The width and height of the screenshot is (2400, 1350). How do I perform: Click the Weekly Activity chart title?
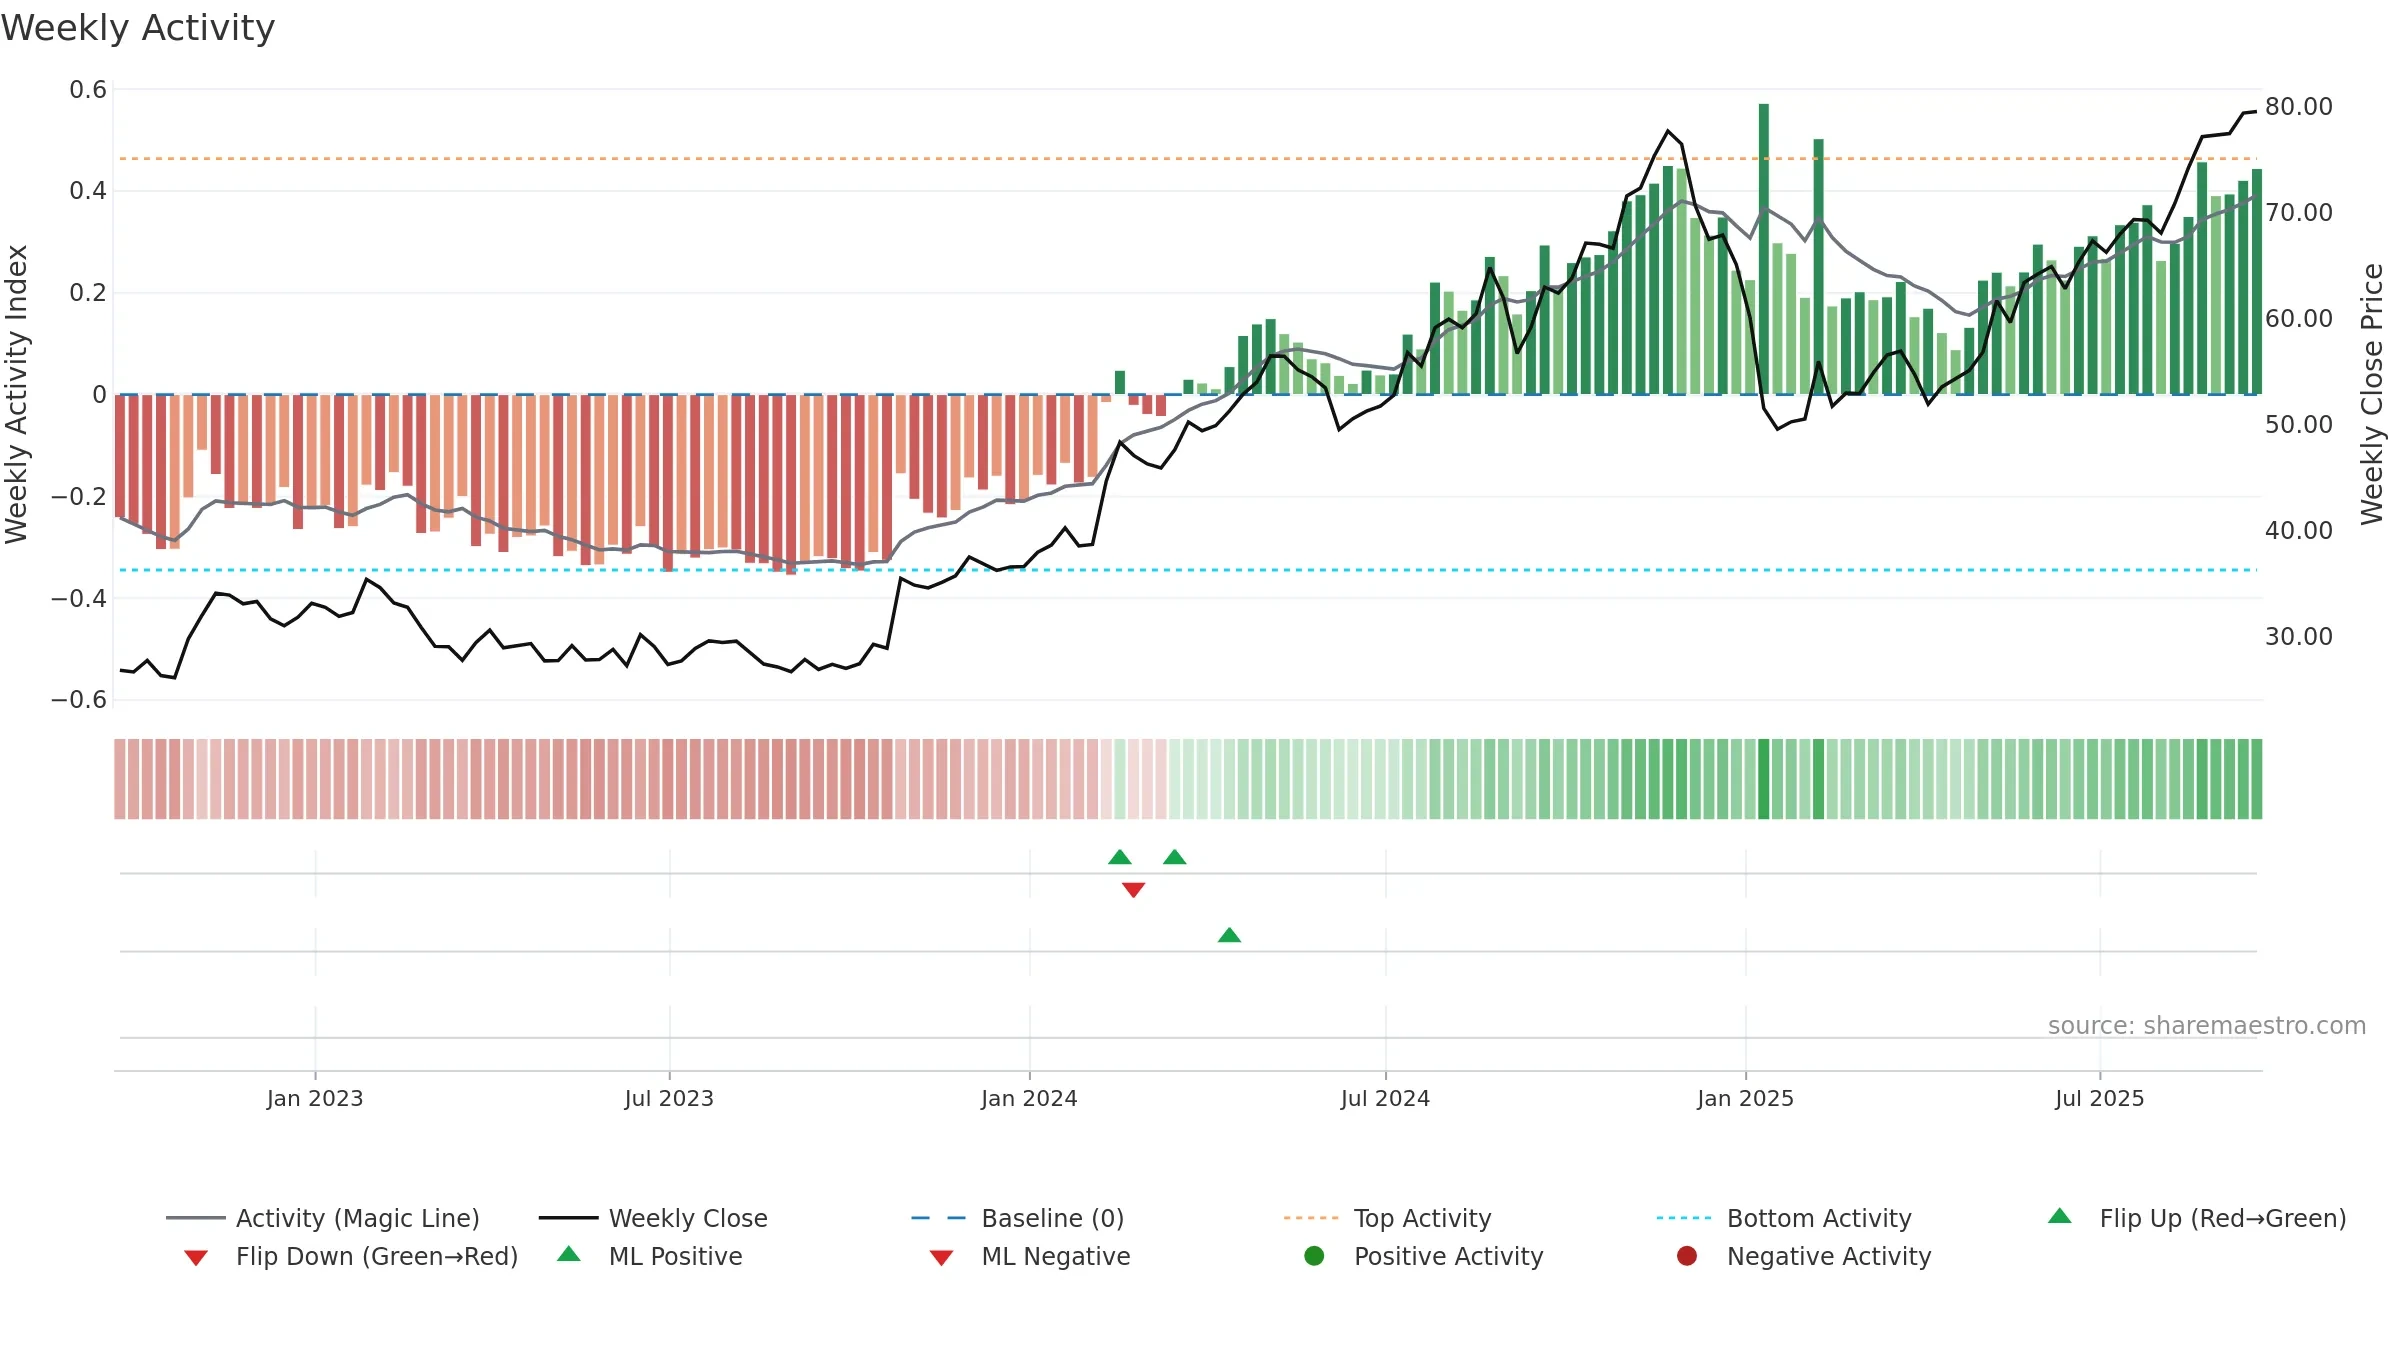click(138, 28)
